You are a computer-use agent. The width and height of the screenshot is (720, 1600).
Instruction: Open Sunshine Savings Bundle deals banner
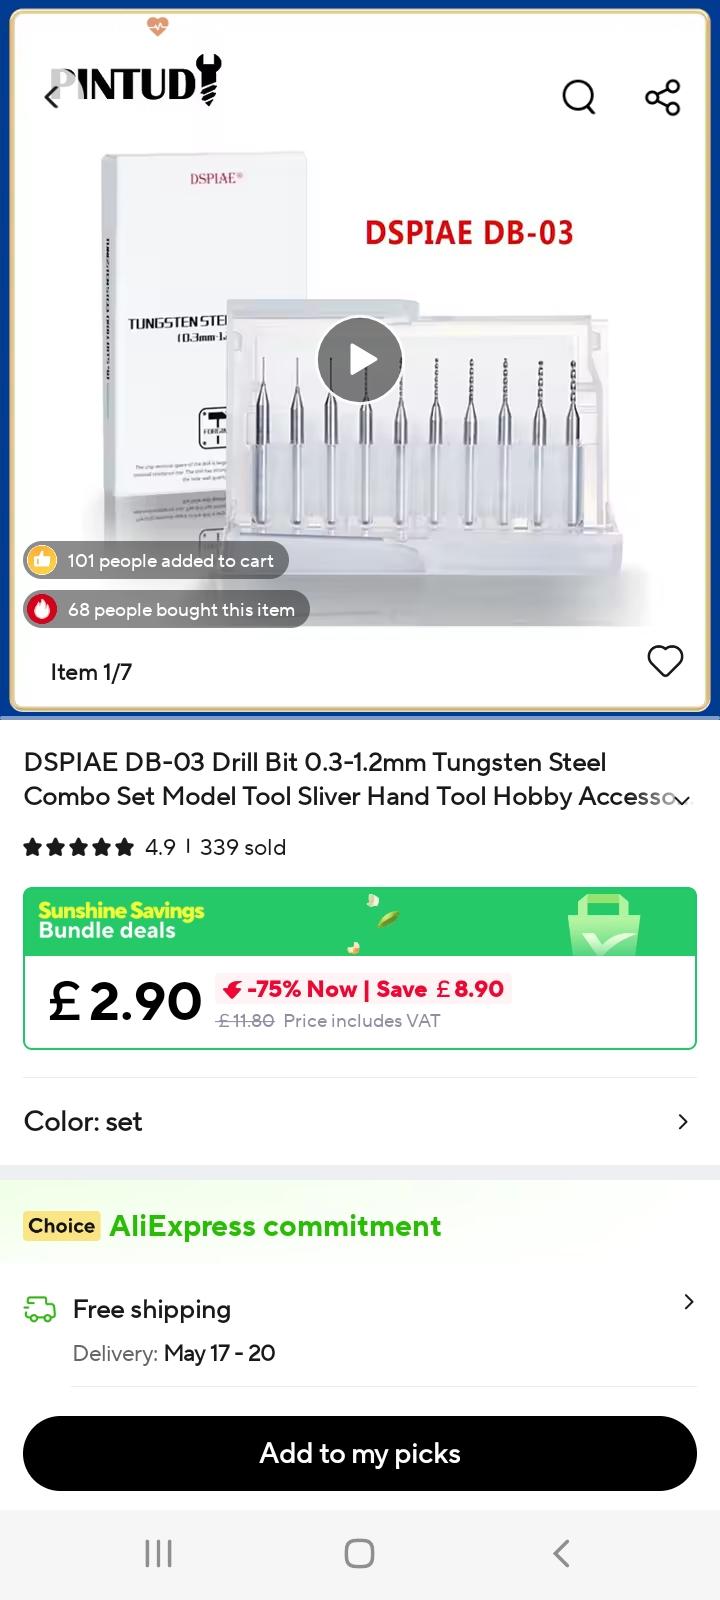click(x=360, y=922)
